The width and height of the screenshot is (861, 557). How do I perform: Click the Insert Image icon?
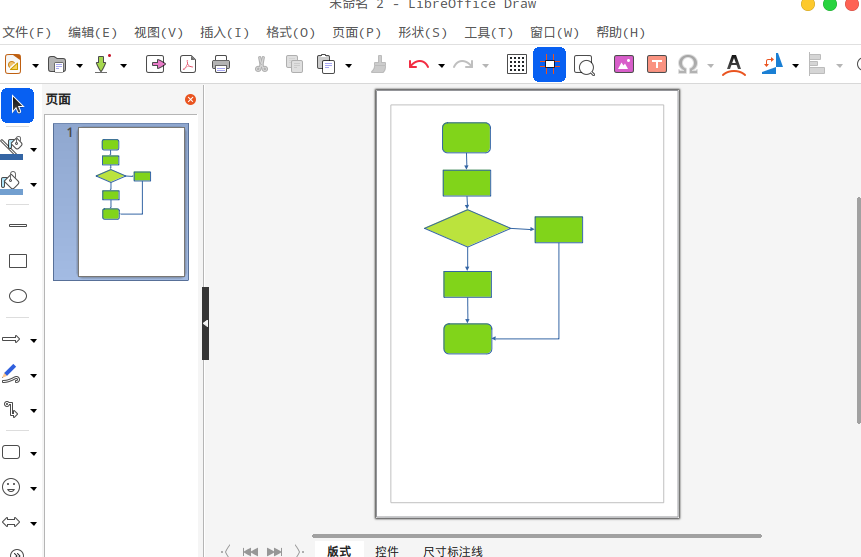click(624, 65)
